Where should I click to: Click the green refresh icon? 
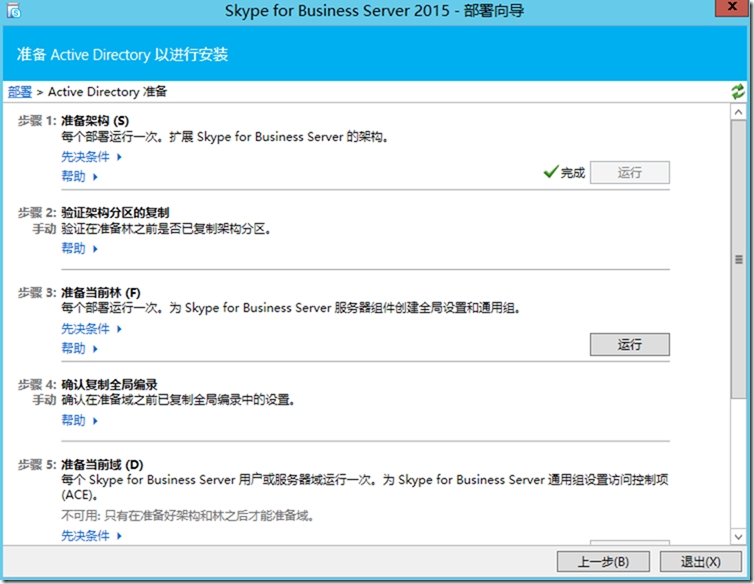click(x=738, y=91)
